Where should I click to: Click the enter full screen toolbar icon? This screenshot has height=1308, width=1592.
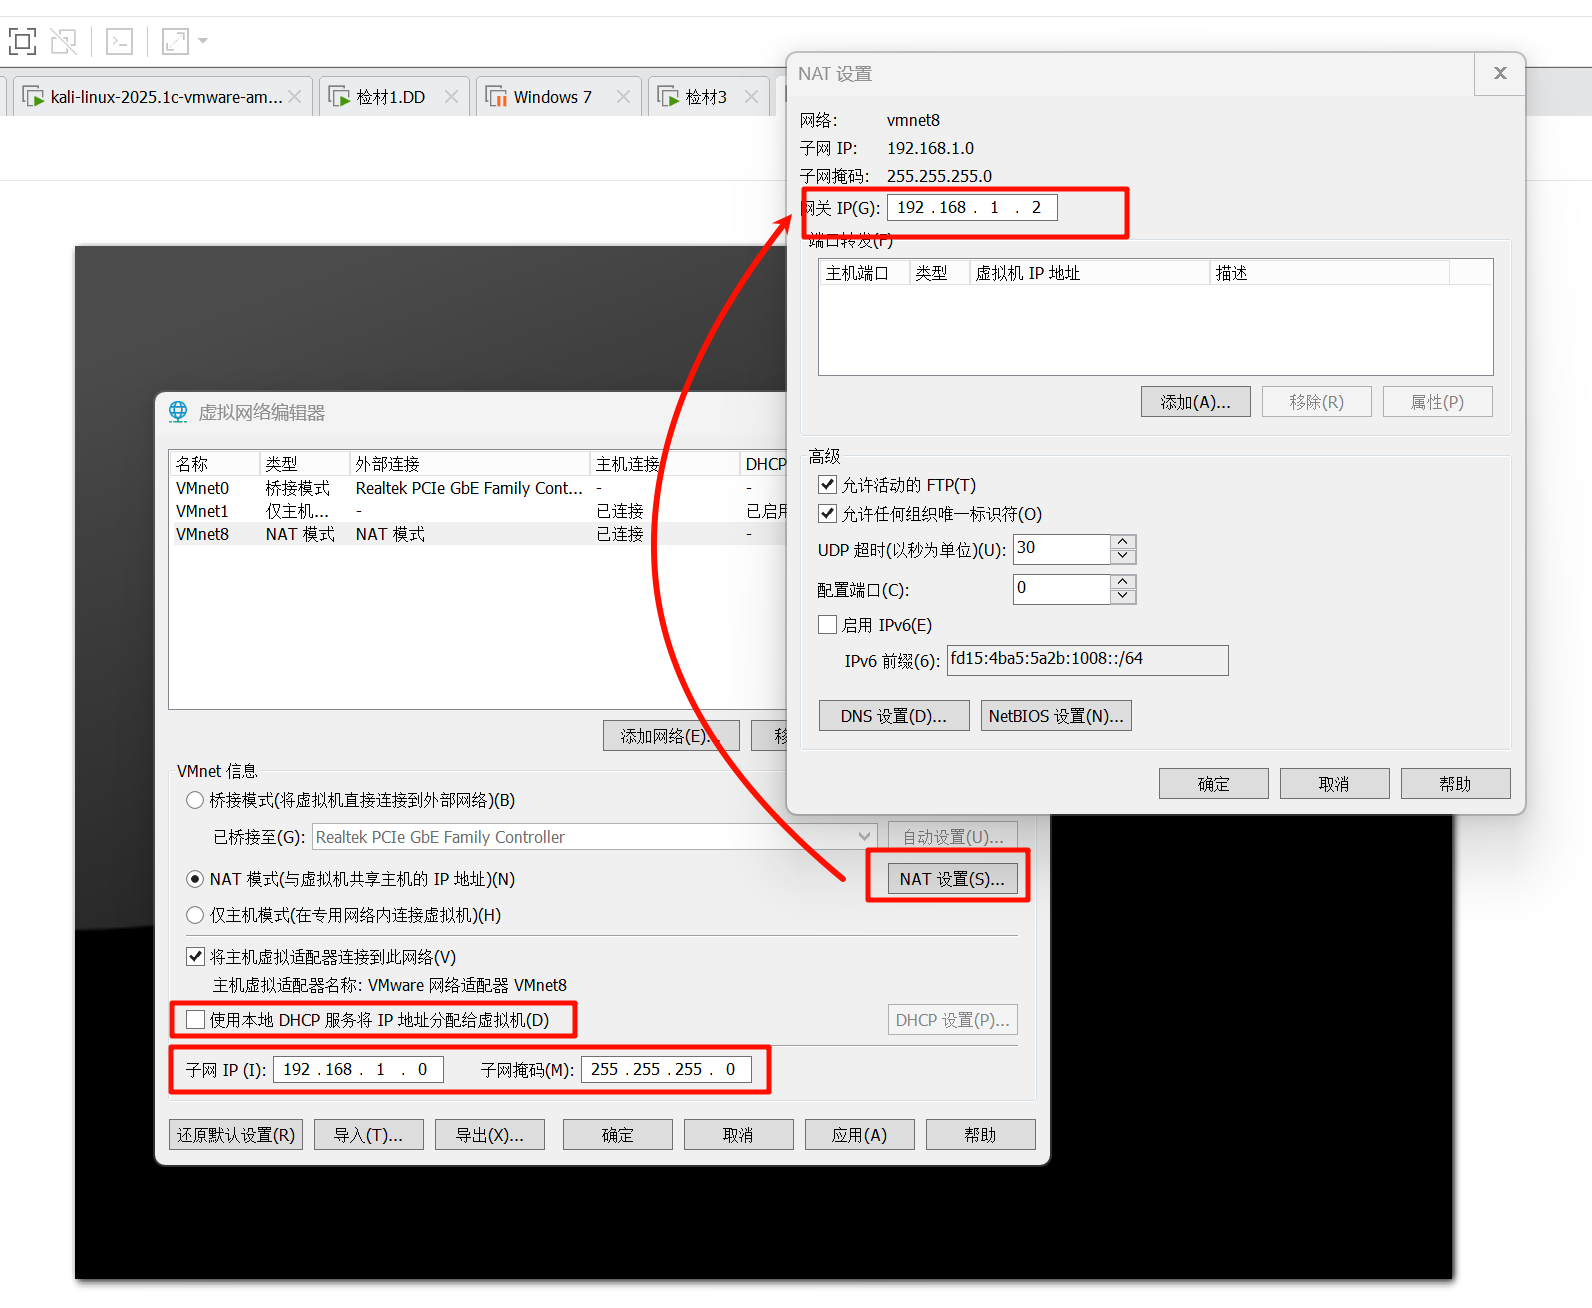click(x=22, y=41)
